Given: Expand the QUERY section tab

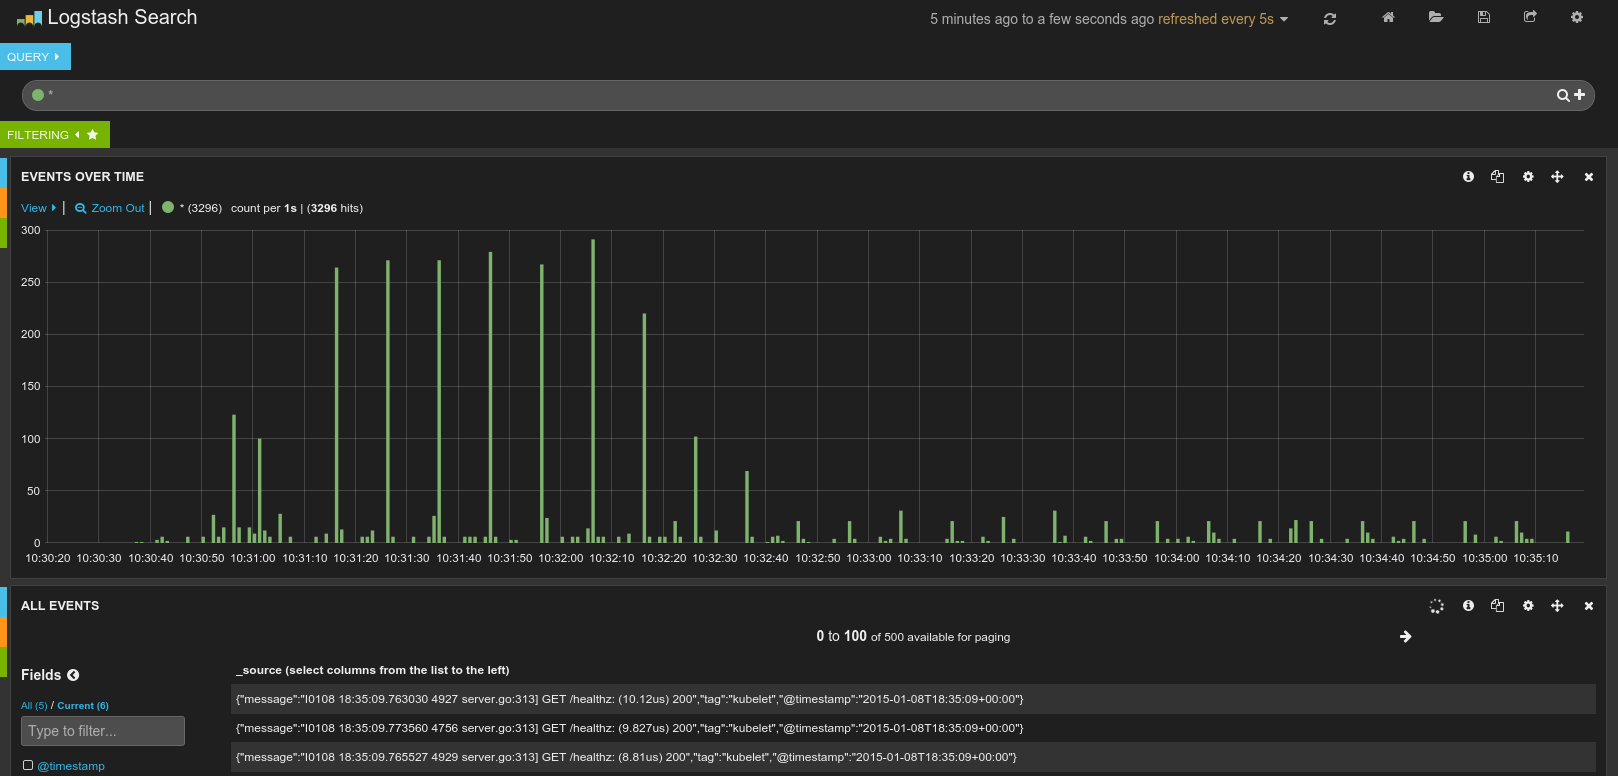Looking at the screenshot, I should coord(34,57).
